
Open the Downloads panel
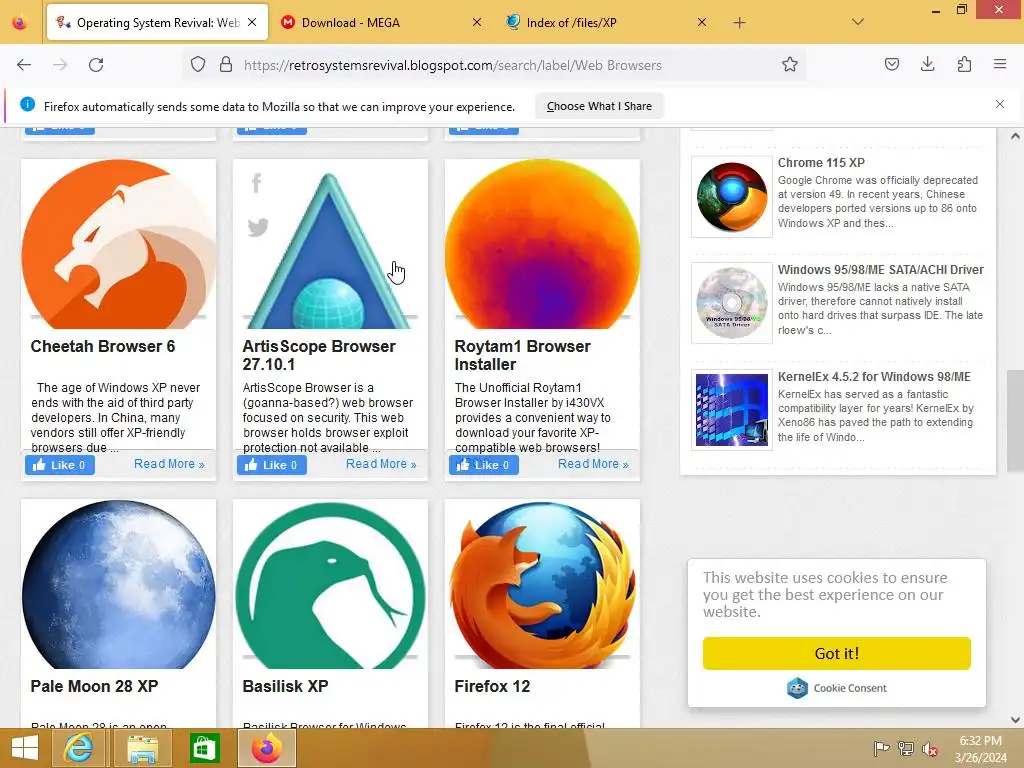927,64
